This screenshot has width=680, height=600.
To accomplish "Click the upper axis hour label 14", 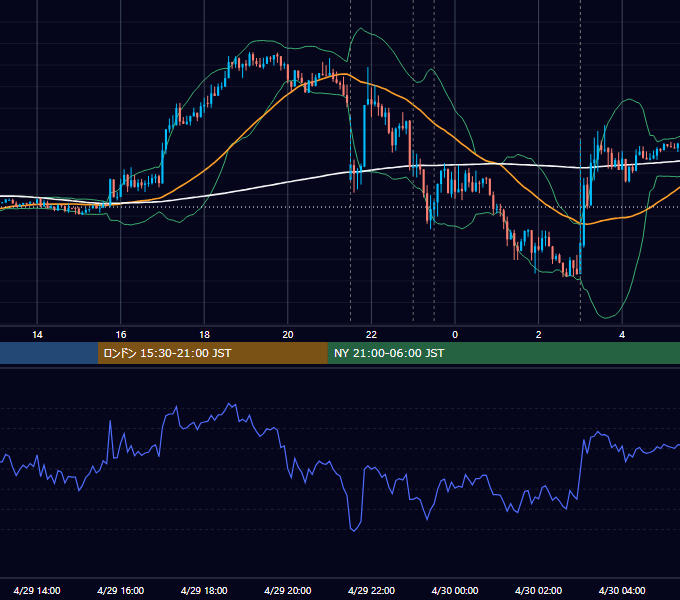I will [x=37, y=335].
